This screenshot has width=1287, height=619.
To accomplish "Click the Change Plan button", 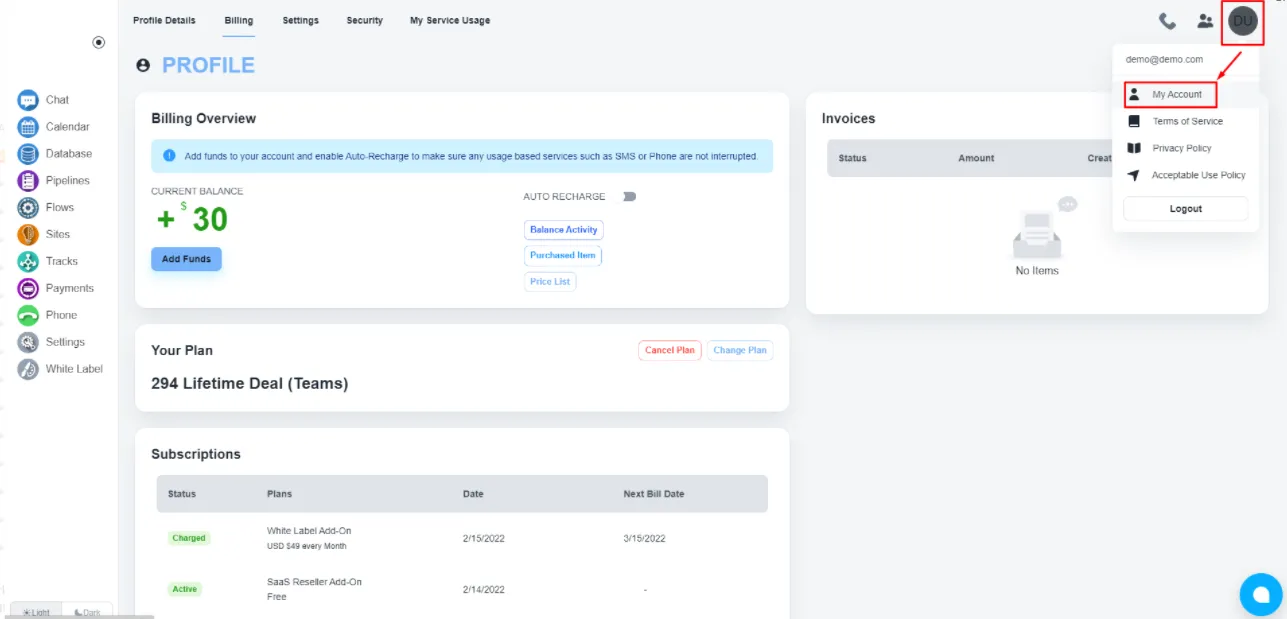I will [x=740, y=351].
